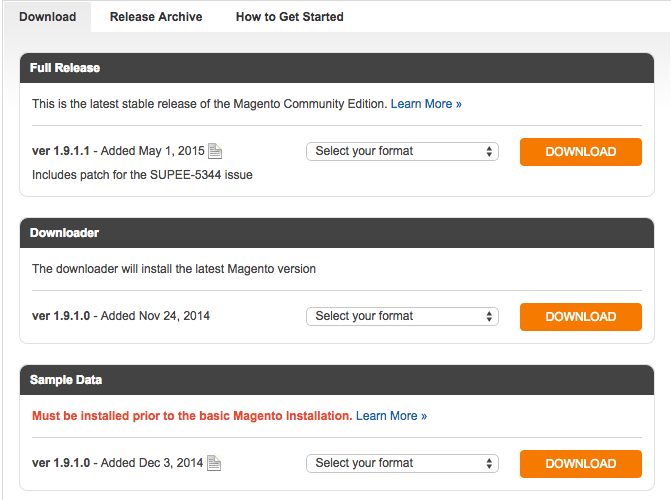The width and height of the screenshot is (671, 500).
Task: Select text 'Includes patch for the SUPEE-5344 issue'
Action: point(142,175)
